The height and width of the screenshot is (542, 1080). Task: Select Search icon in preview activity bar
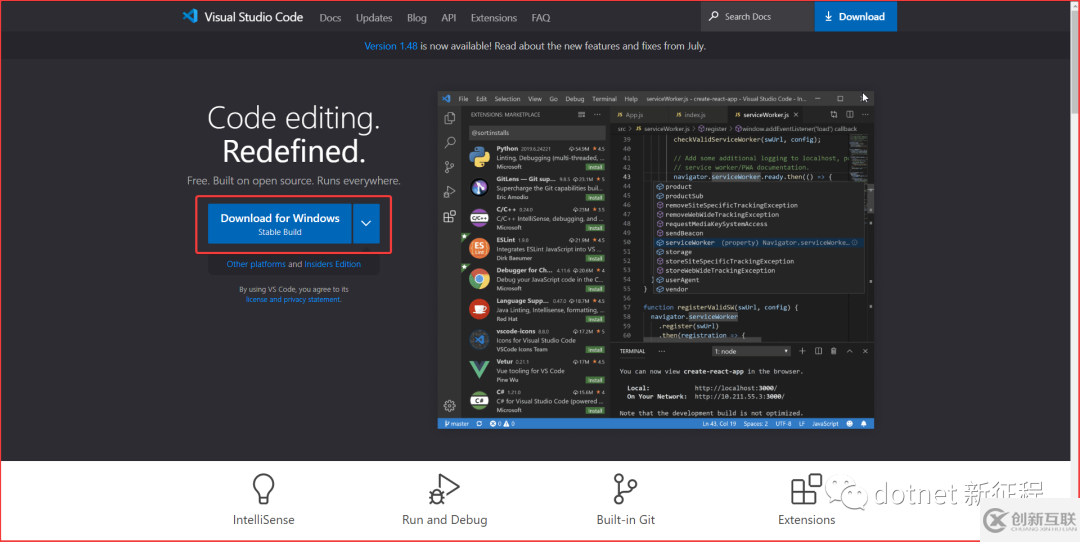(x=450, y=143)
